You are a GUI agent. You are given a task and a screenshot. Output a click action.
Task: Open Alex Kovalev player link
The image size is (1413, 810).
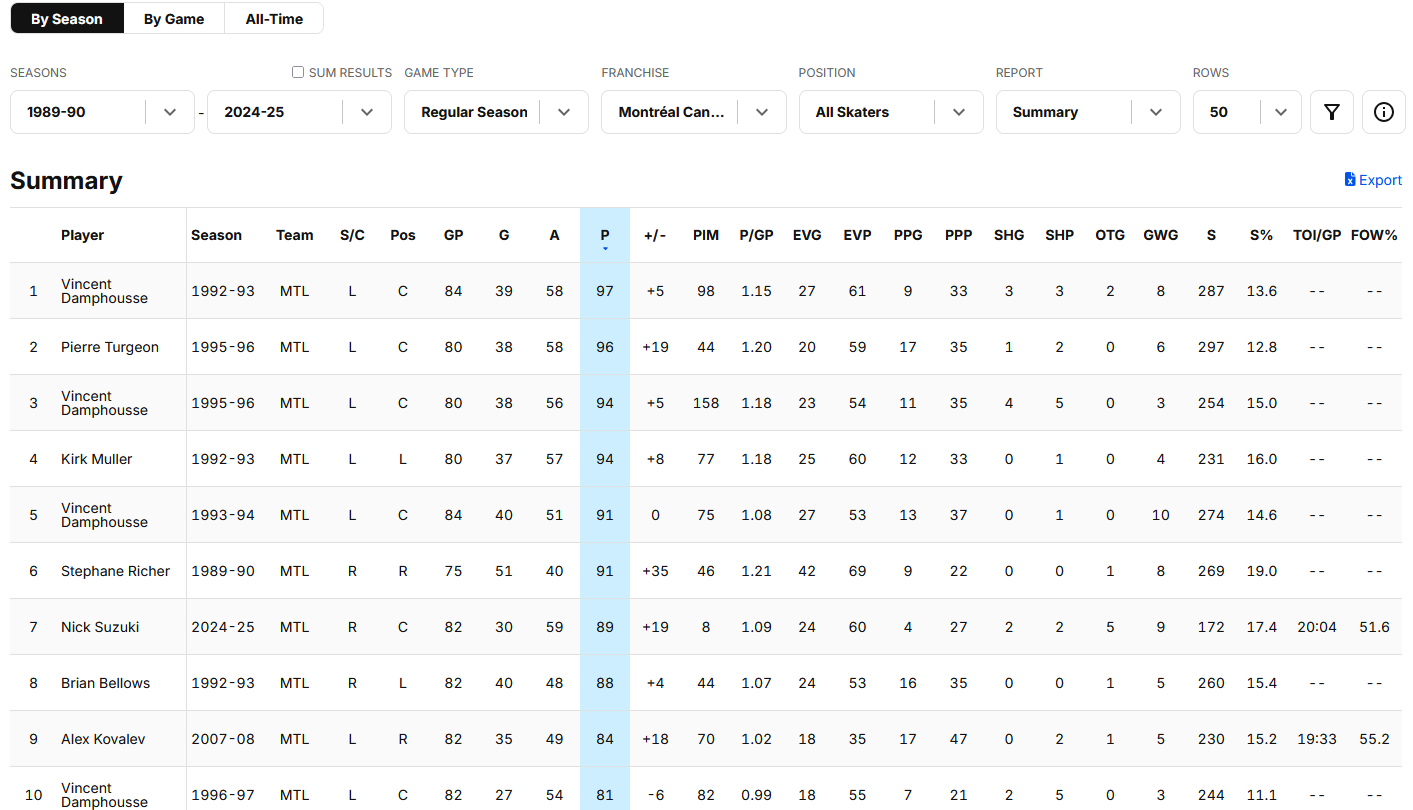coord(103,739)
